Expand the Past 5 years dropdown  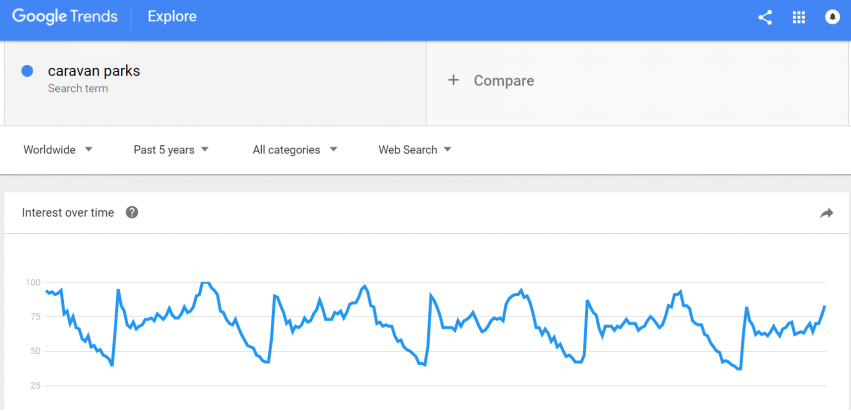171,150
